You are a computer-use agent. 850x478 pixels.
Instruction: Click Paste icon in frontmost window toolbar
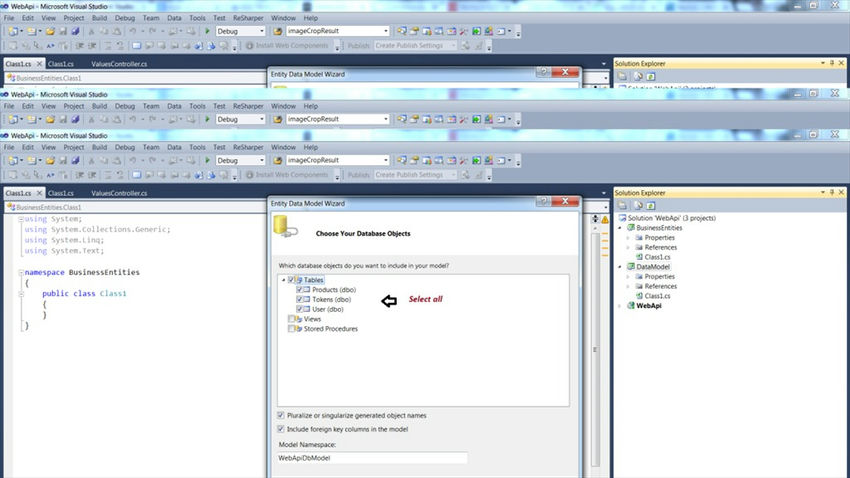pyautogui.click(x=117, y=160)
